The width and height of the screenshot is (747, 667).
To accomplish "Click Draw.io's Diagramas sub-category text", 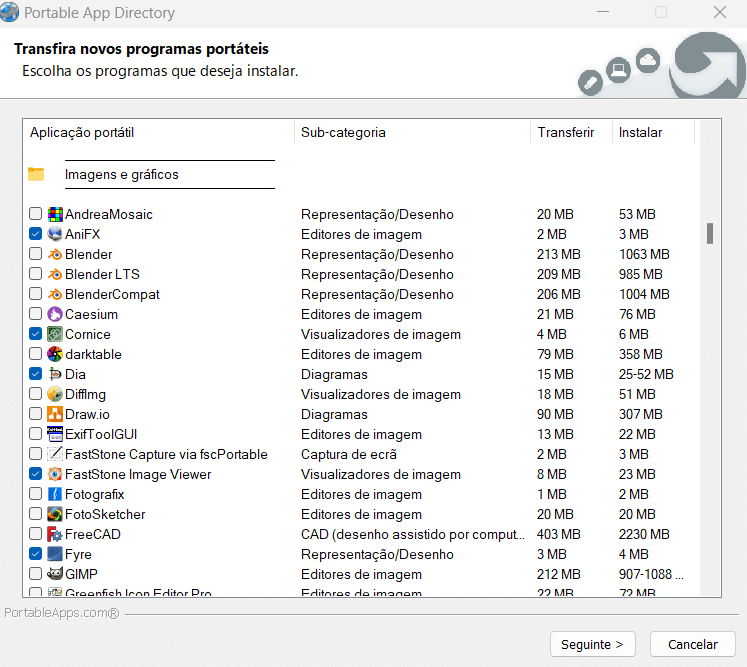I will click(334, 414).
